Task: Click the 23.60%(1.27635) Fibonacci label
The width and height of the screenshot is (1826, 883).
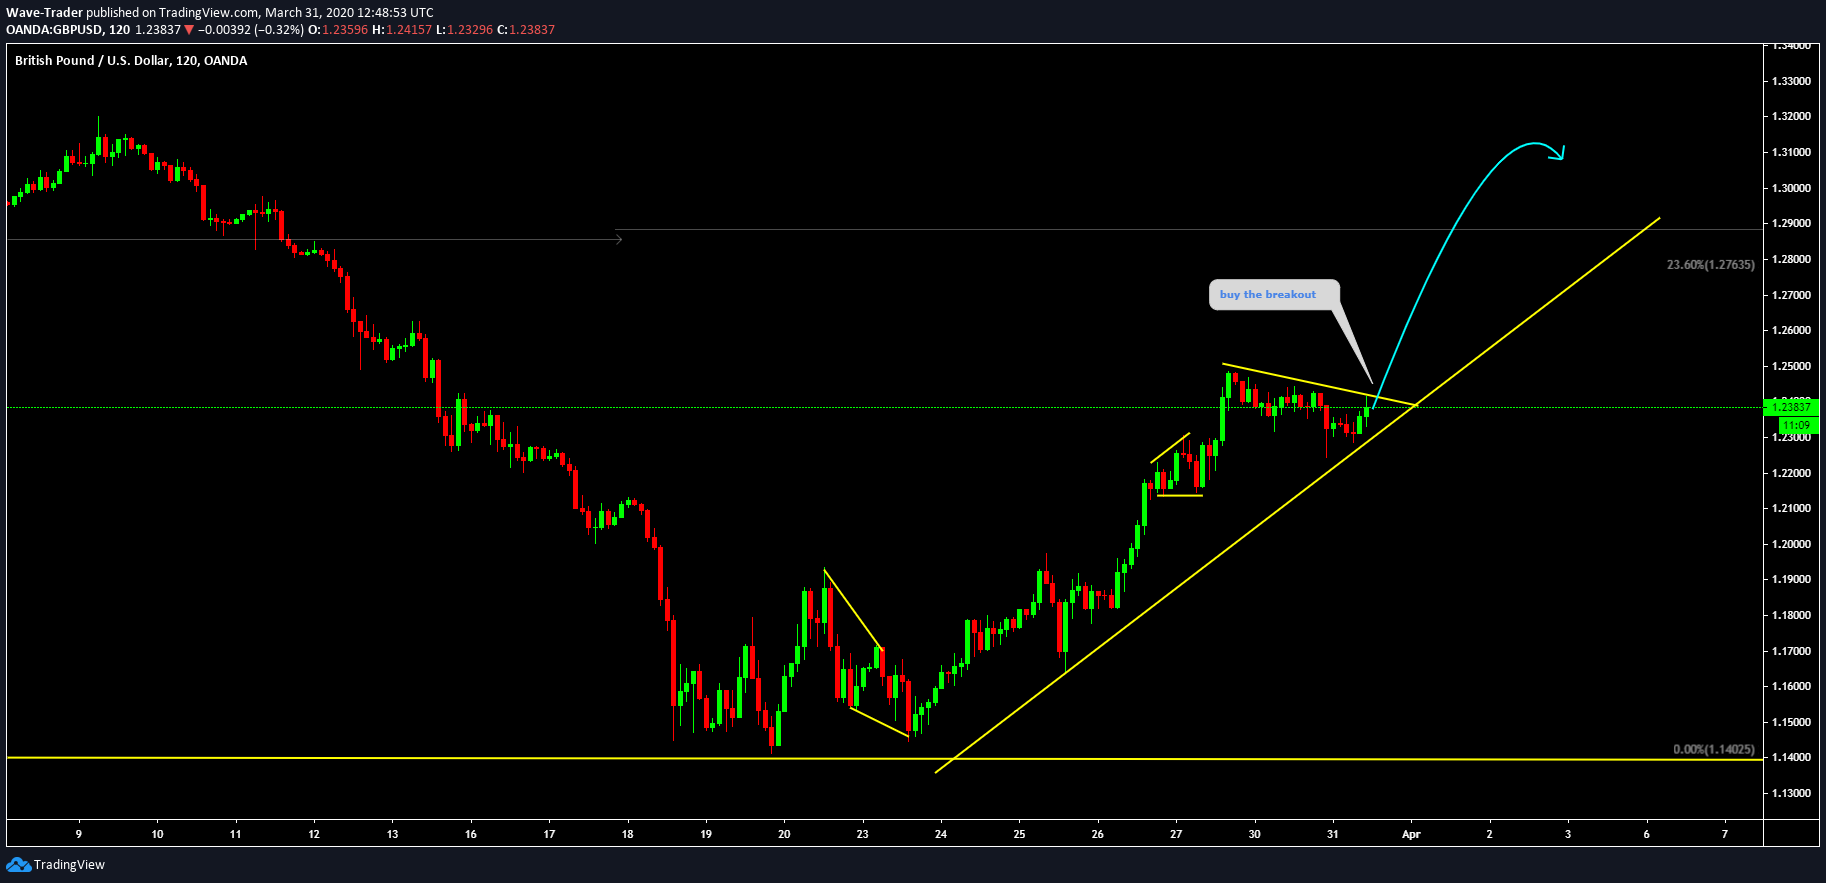Action: click(1710, 265)
